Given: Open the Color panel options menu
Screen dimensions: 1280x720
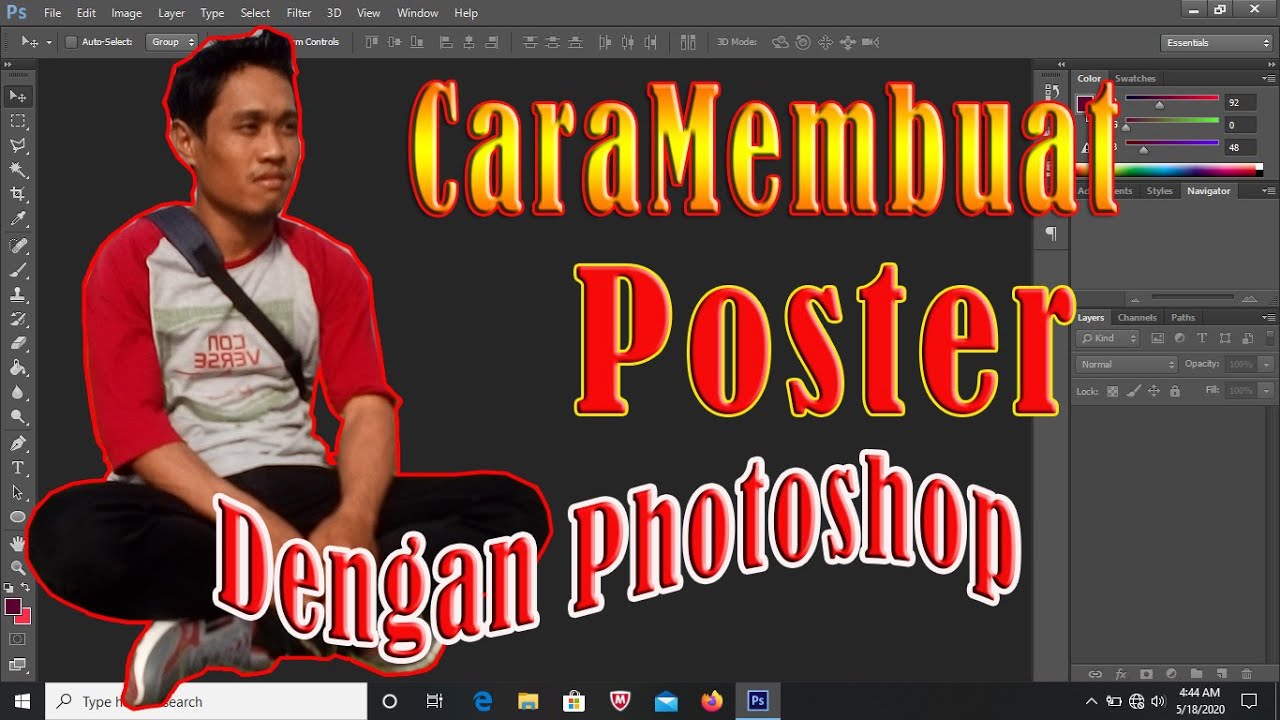Looking at the screenshot, I should click(1269, 78).
